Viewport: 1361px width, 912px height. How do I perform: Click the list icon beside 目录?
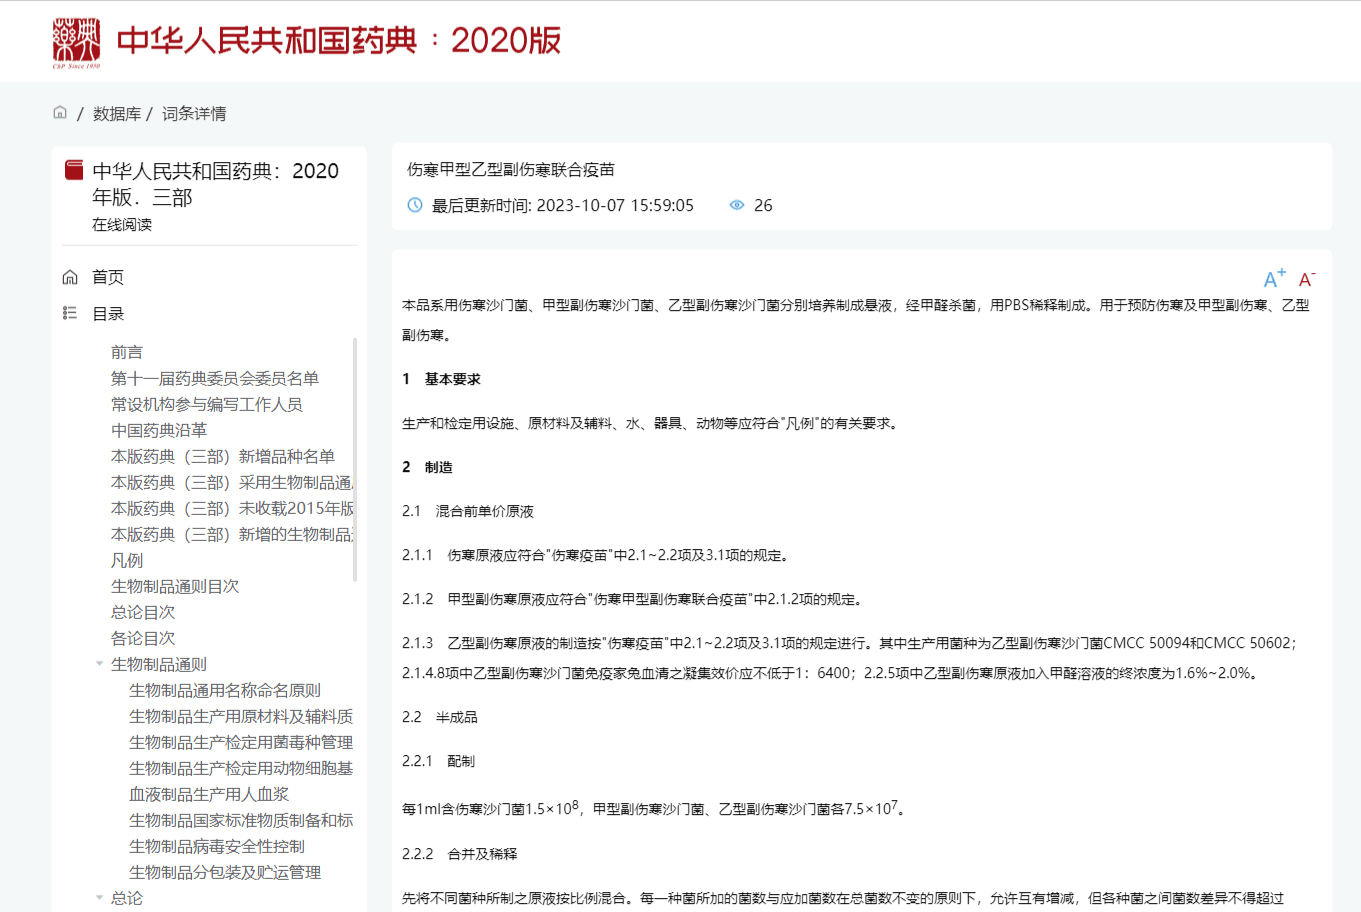coord(70,313)
